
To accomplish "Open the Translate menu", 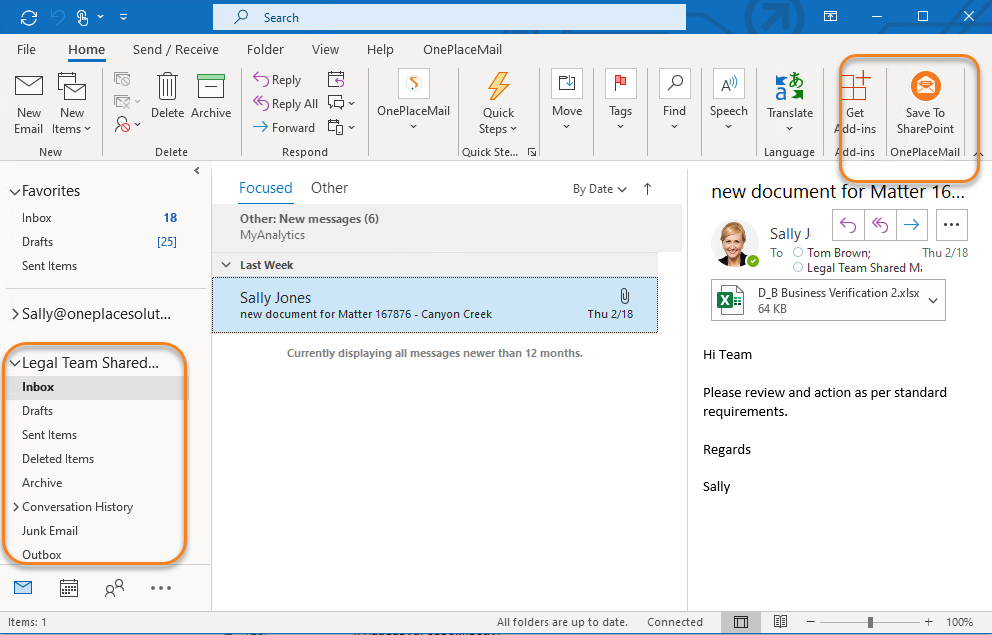I will 790,102.
